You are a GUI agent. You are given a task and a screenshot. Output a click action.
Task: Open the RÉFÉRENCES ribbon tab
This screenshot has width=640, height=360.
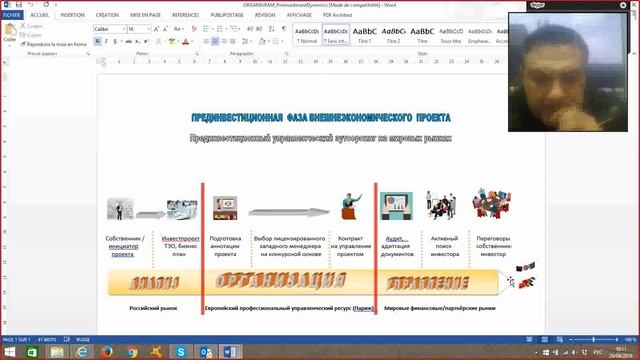(185, 15)
